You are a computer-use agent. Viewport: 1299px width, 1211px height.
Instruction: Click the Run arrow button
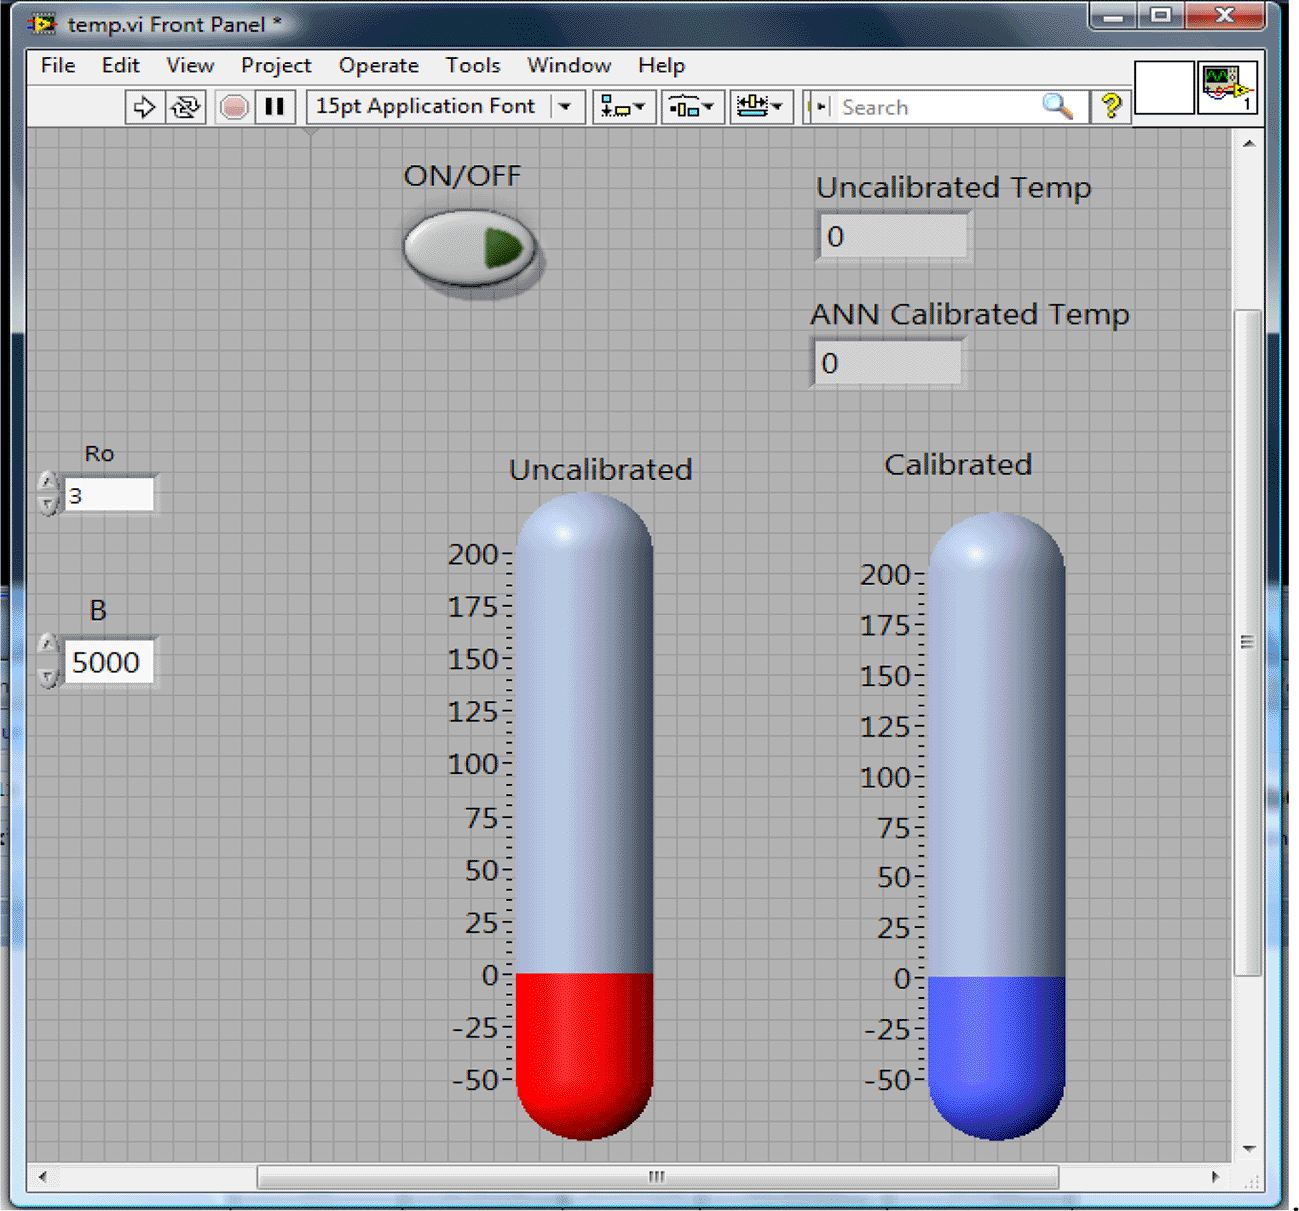coord(144,107)
